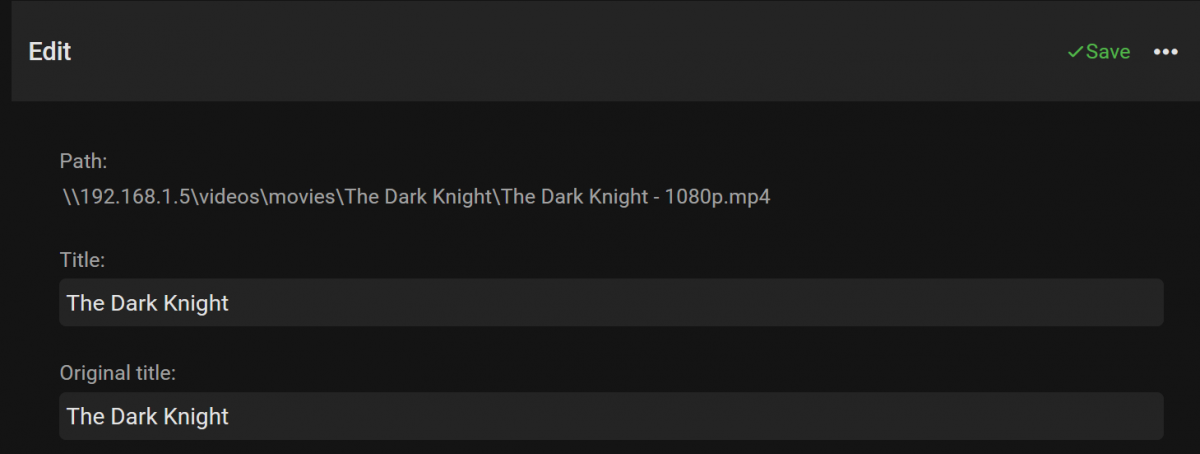The width and height of the screenshot is (1200, 454).
Task: Place cursor on "The Dark Knight" in Original title
Action: (147, 417)
